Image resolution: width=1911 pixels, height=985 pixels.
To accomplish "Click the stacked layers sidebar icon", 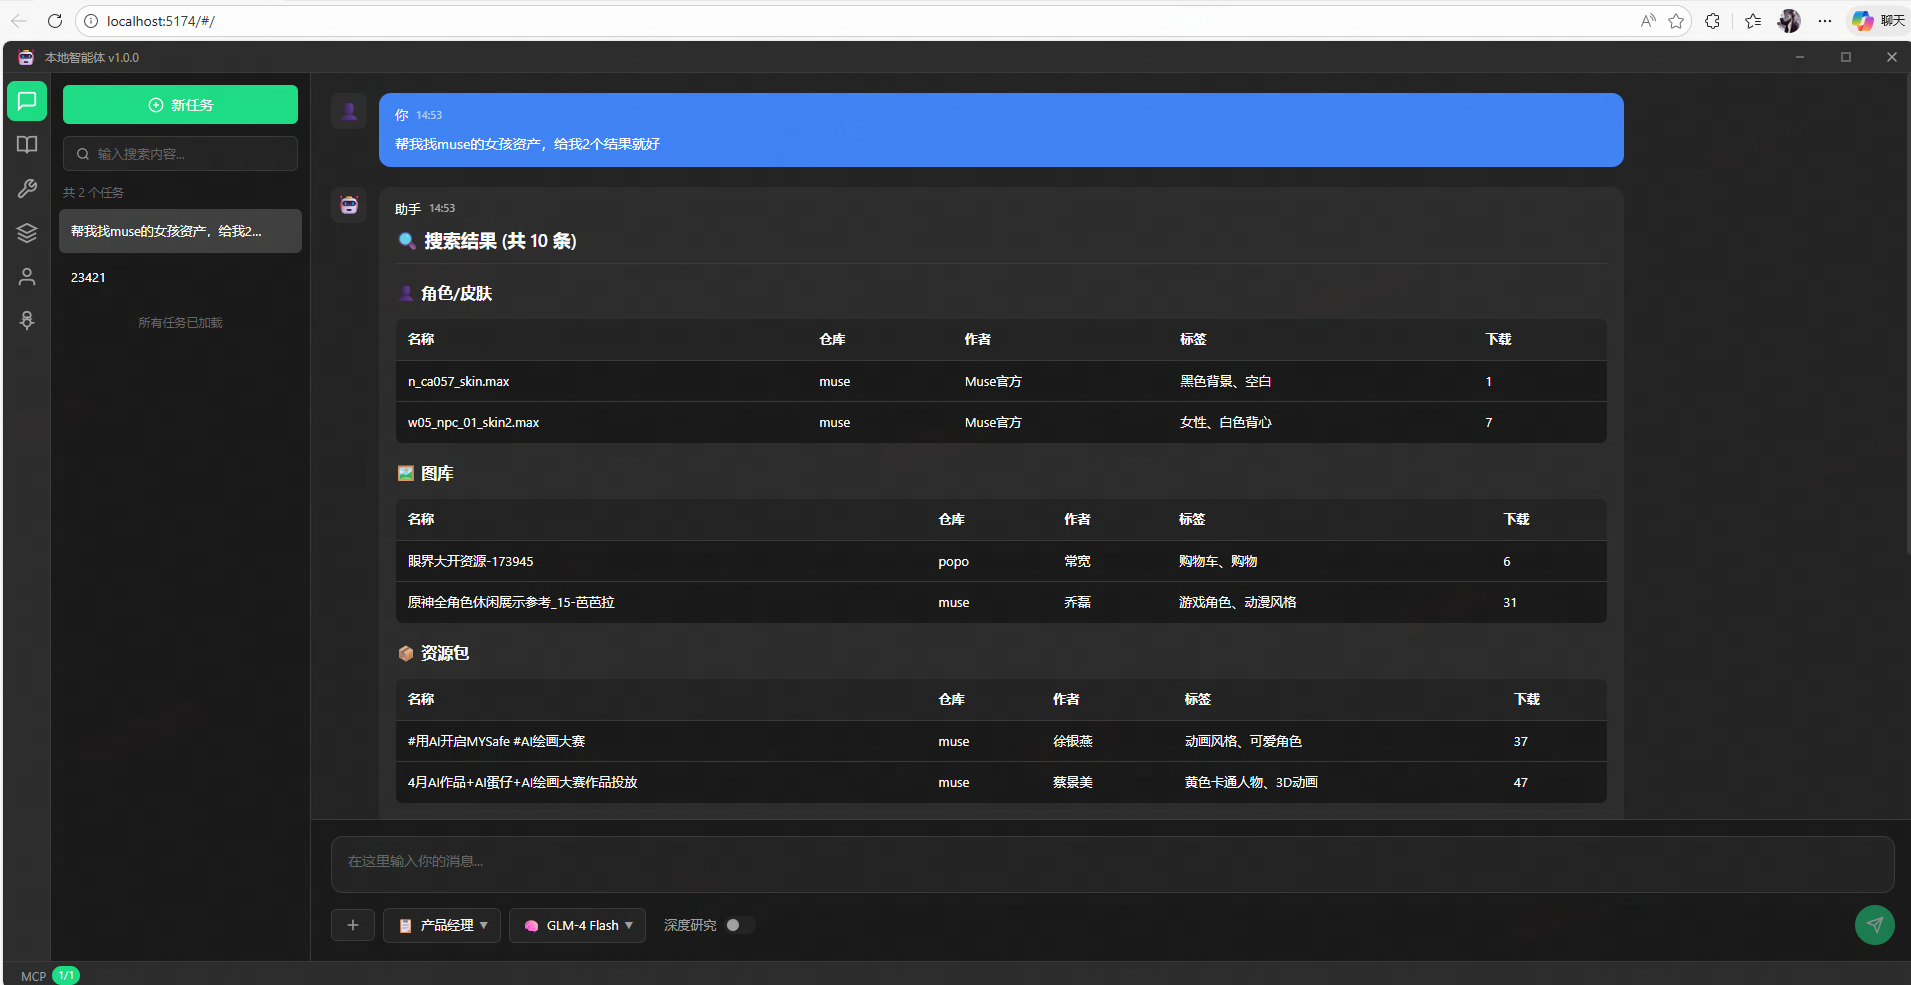I will coord(27,233).
